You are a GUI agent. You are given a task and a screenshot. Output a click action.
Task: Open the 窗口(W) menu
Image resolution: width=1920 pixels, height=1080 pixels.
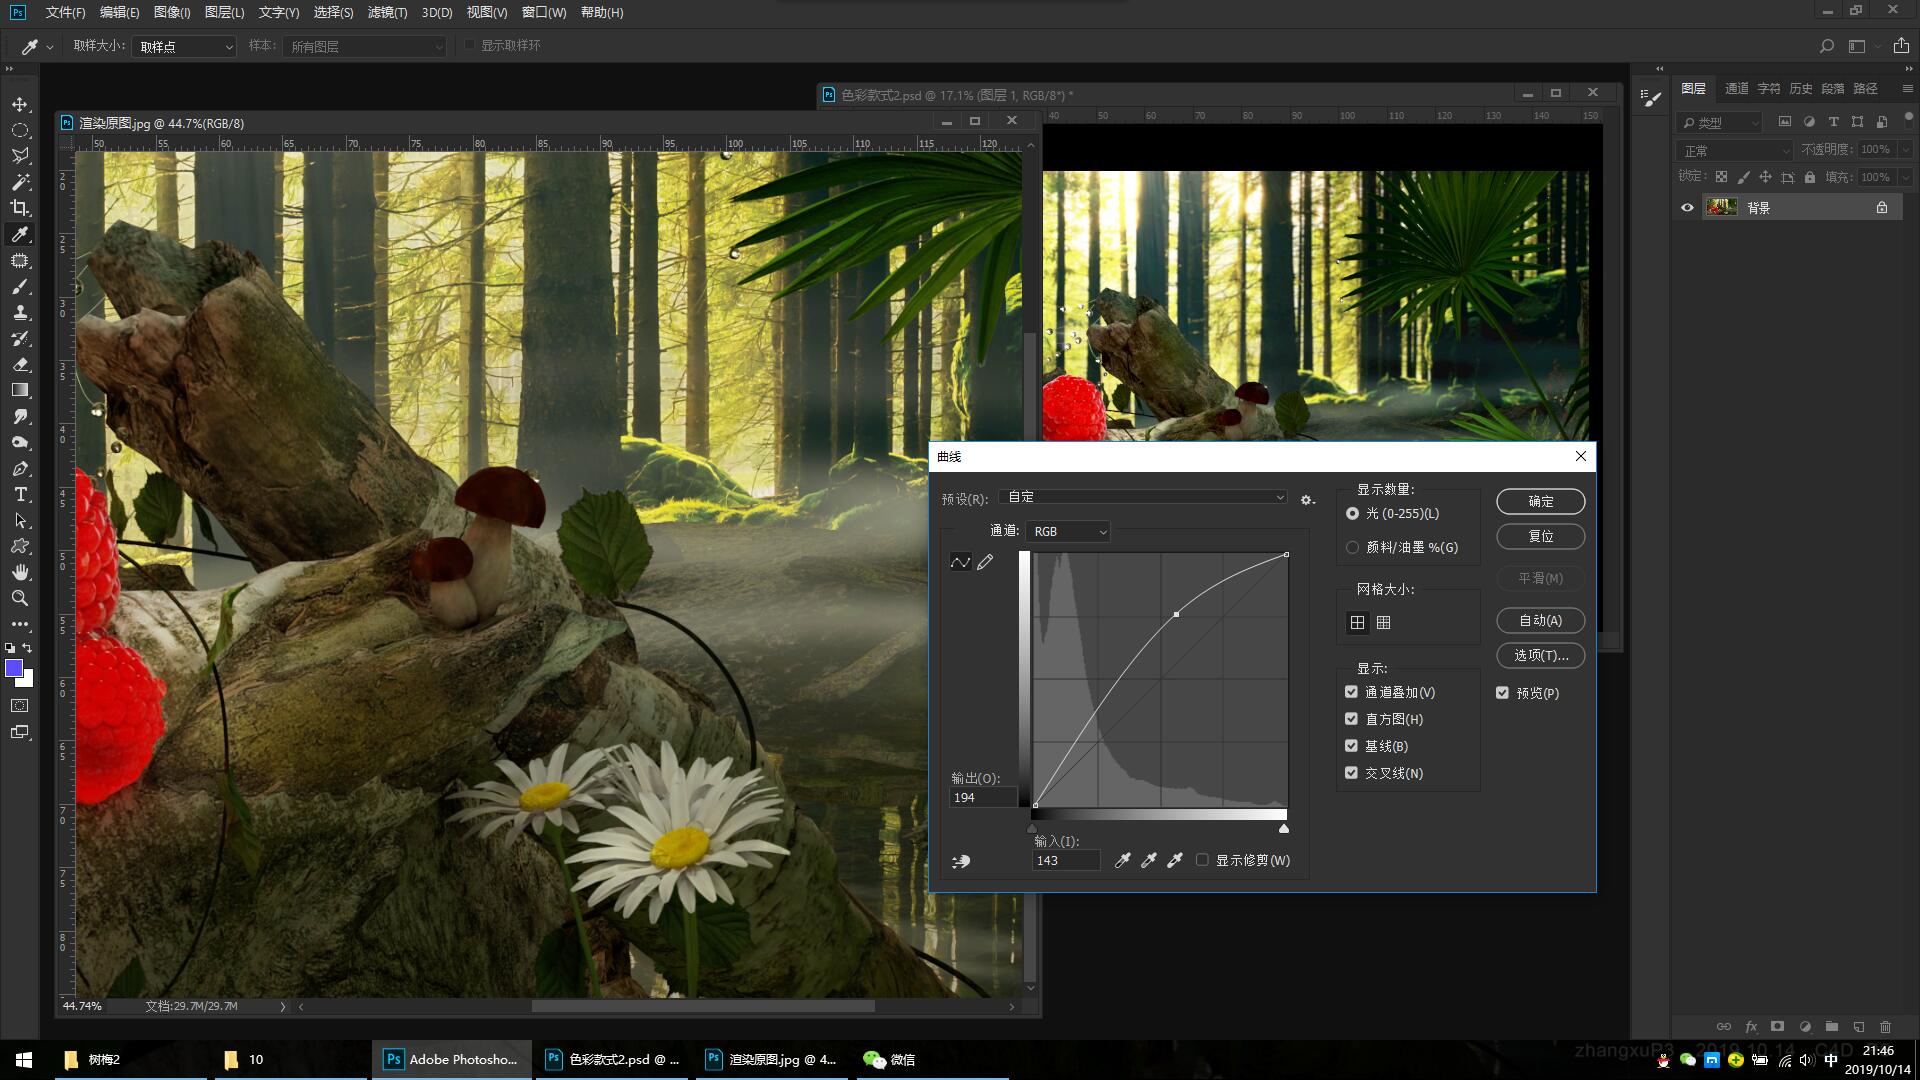(x=544, y=12)
